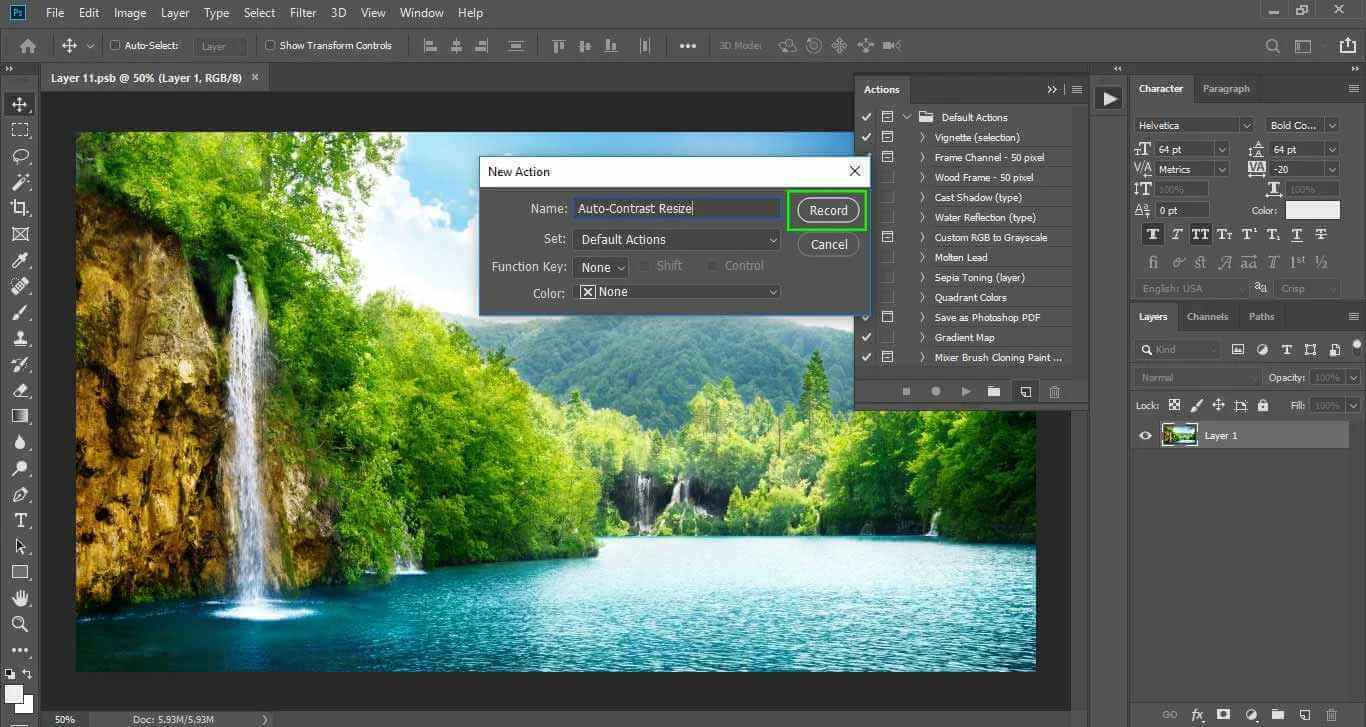Click the create new action icon
Image resolution: width=1366 pixels, height=727 pixels.
point(1025,392)
